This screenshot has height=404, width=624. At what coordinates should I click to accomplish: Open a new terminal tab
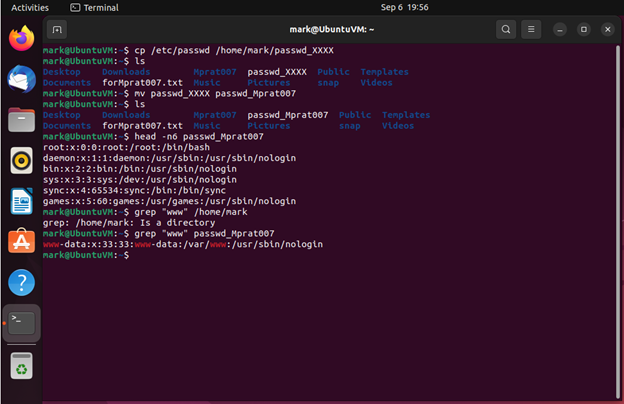[57, 30]
